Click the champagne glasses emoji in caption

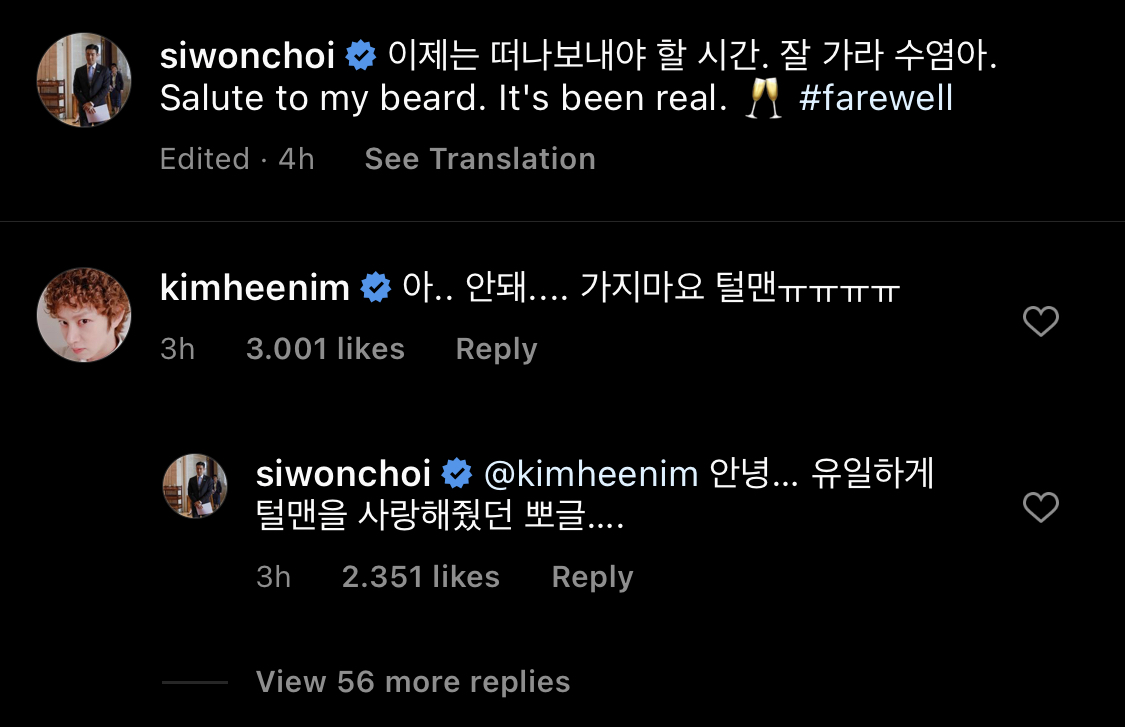coord(763,98)
